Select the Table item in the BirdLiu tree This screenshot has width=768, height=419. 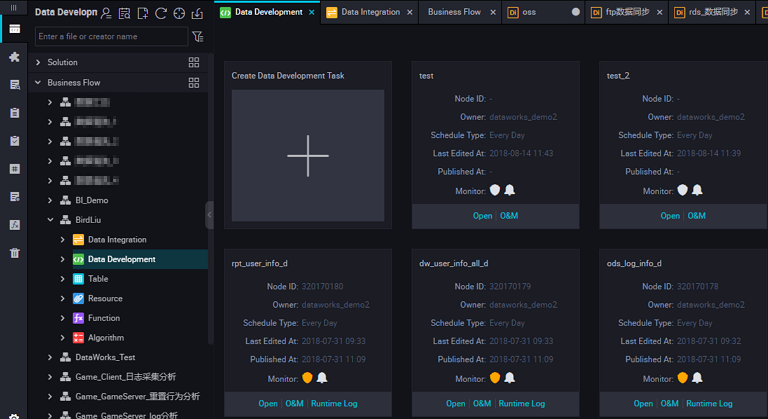(98, 279)
